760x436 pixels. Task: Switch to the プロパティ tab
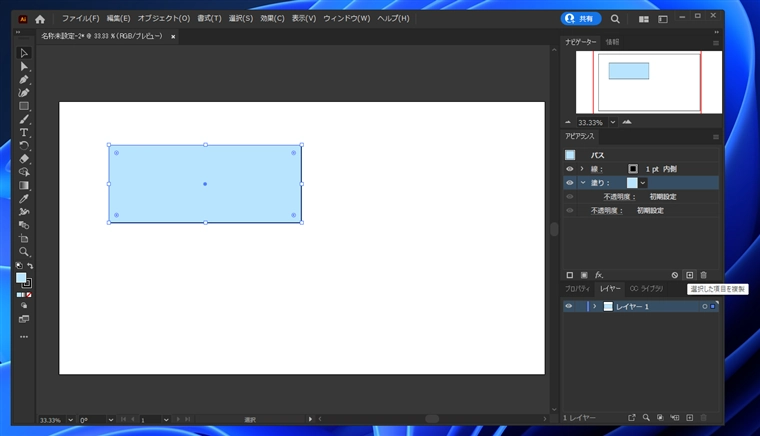(x=577, y=289)
